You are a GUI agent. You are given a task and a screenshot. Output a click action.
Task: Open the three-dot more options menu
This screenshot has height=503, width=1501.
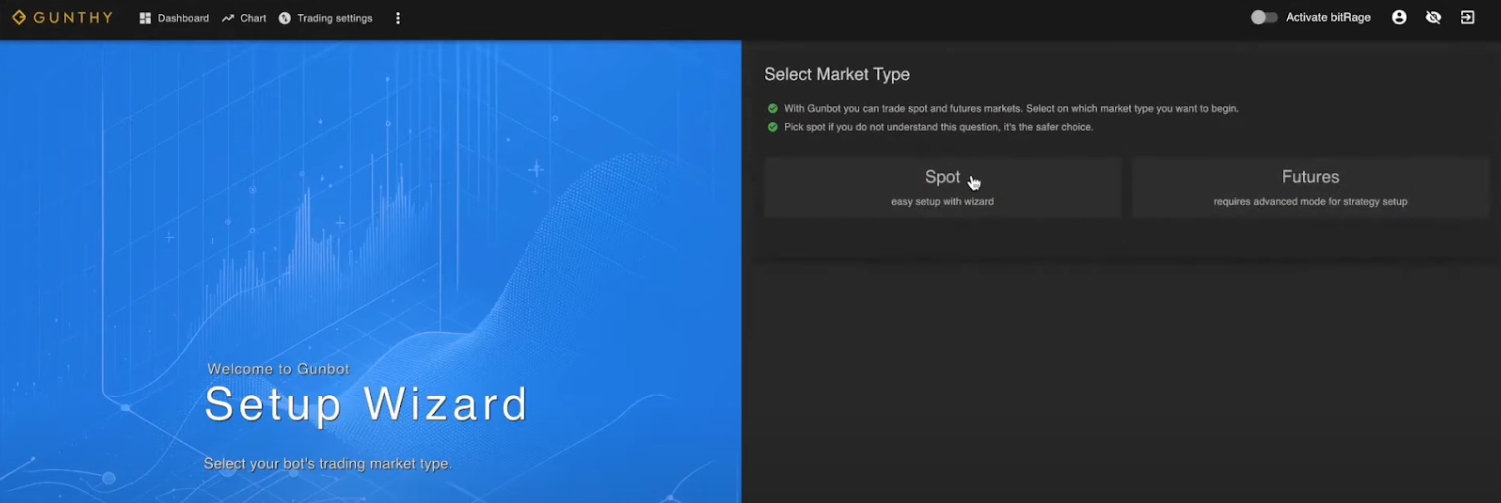(398, 18)
